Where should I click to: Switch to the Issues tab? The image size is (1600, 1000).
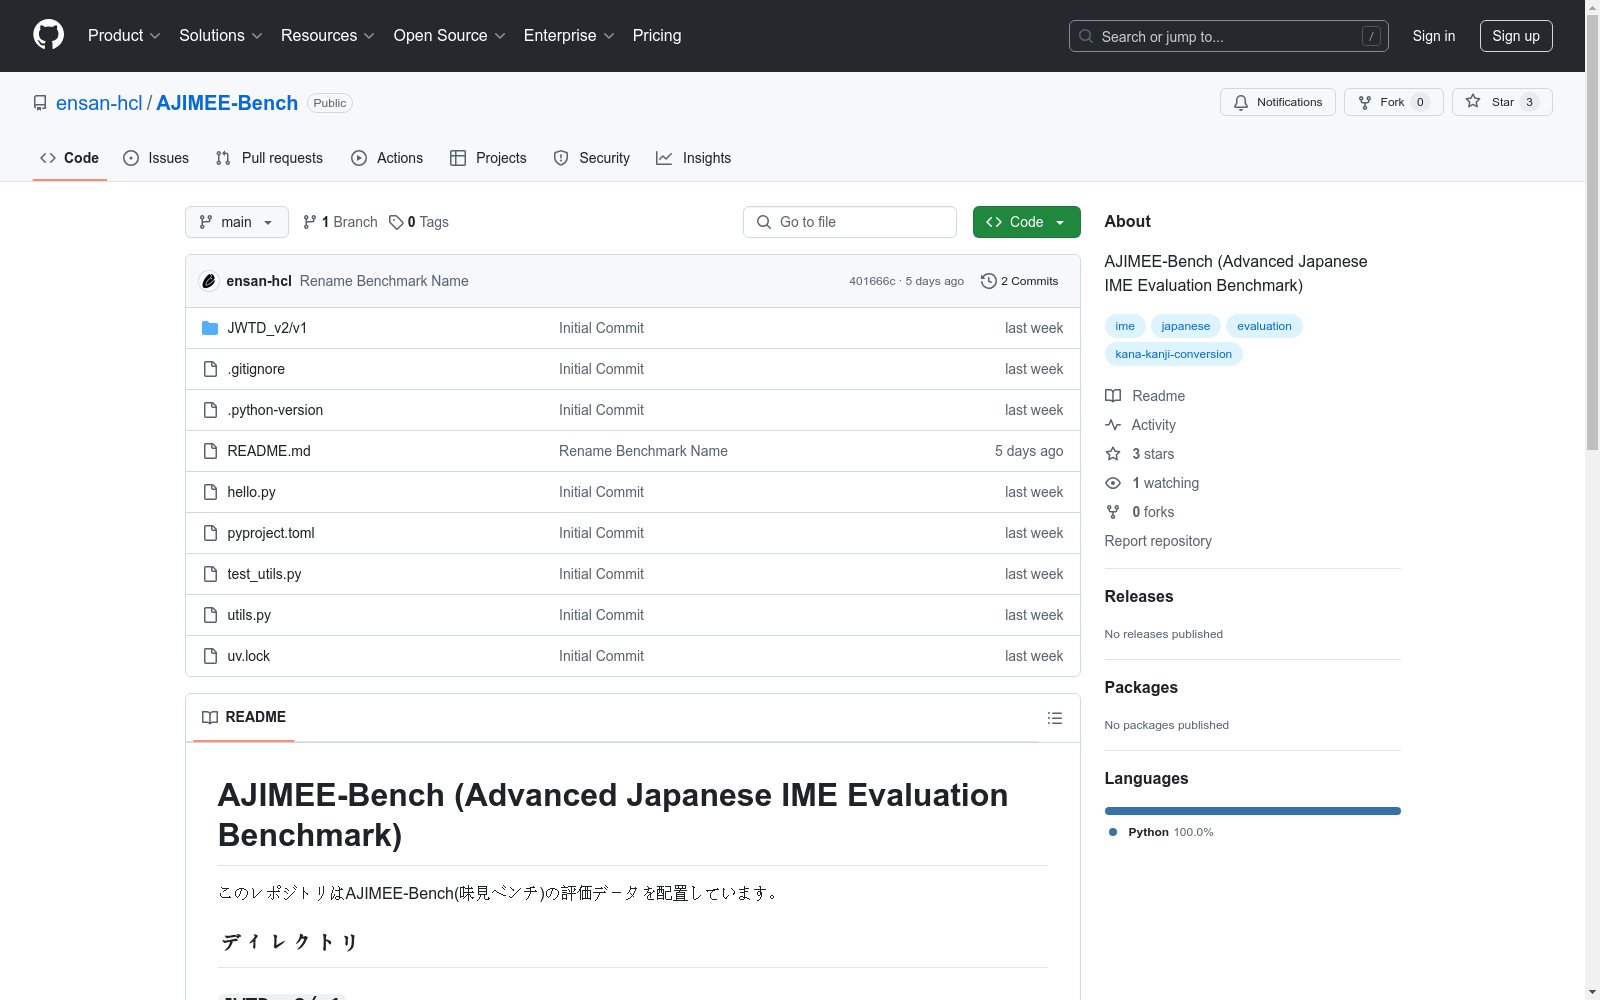156,158
